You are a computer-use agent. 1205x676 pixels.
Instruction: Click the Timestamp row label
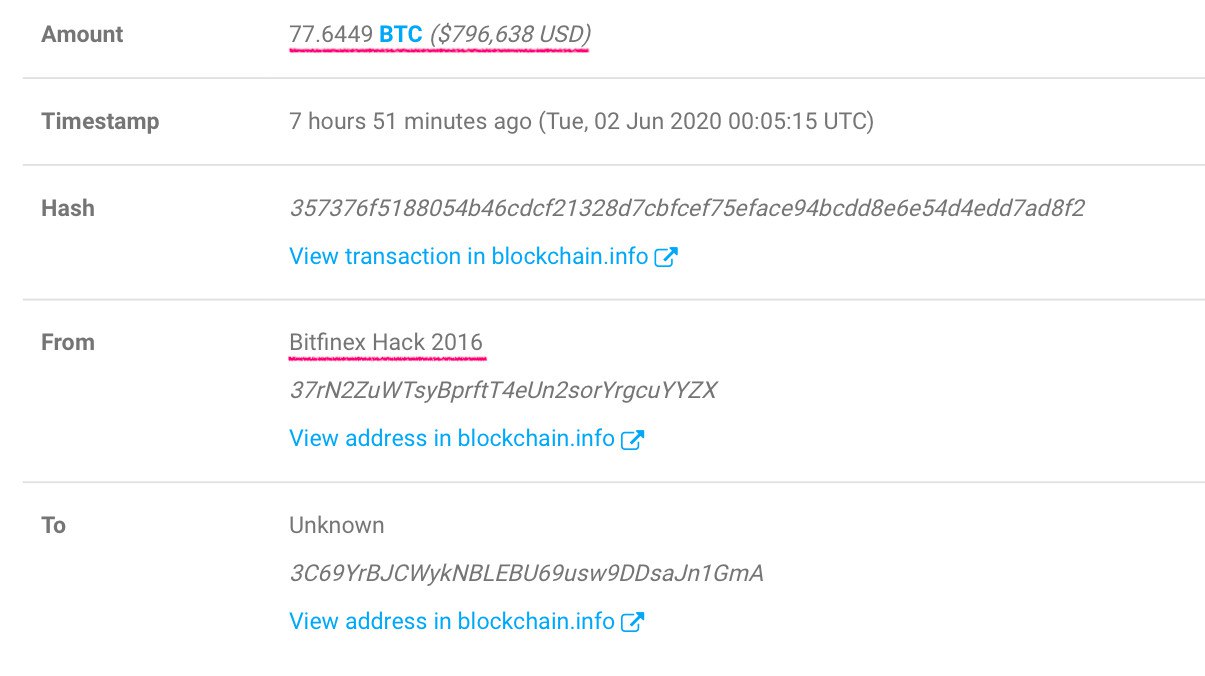click(x=100, y=122)
